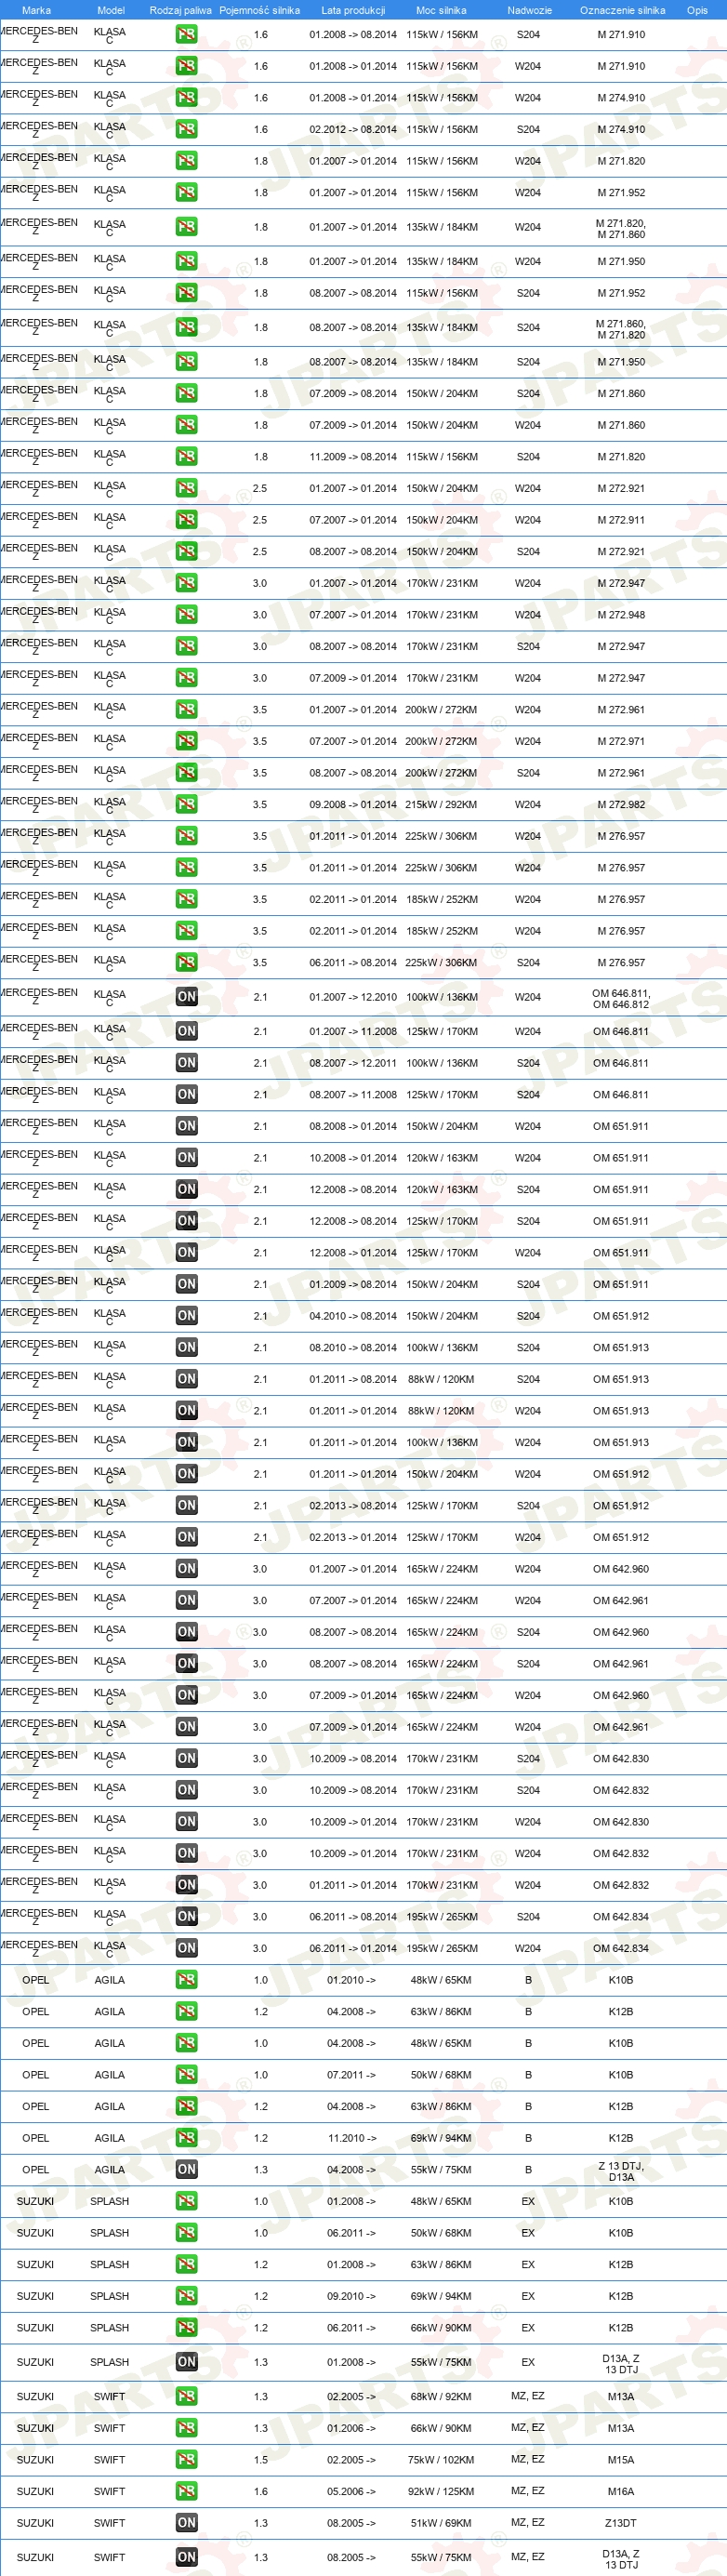Select the production date 09.2010 -> in the Splash row

click(x=351, y=2296)
